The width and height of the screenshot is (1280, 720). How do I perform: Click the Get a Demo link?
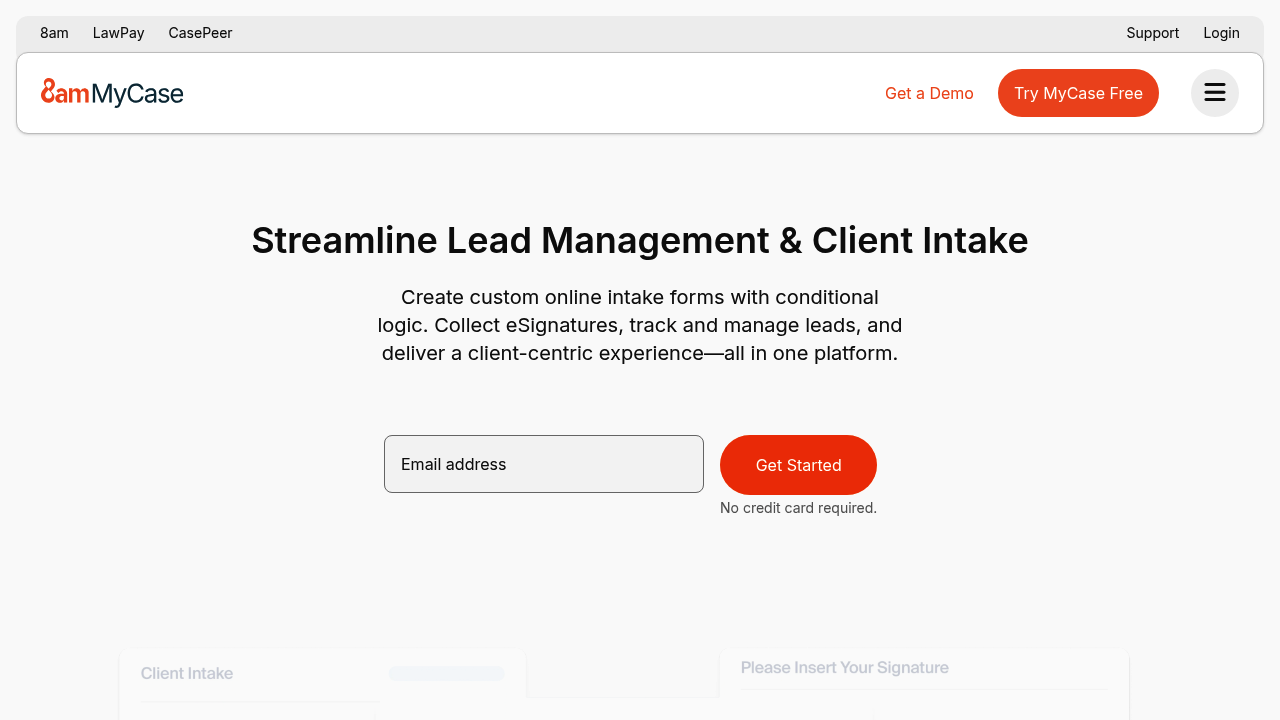point(929,93)
